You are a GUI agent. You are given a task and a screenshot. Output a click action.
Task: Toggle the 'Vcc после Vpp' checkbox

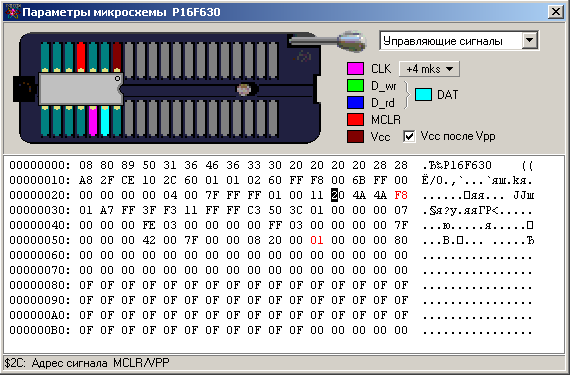409,137
